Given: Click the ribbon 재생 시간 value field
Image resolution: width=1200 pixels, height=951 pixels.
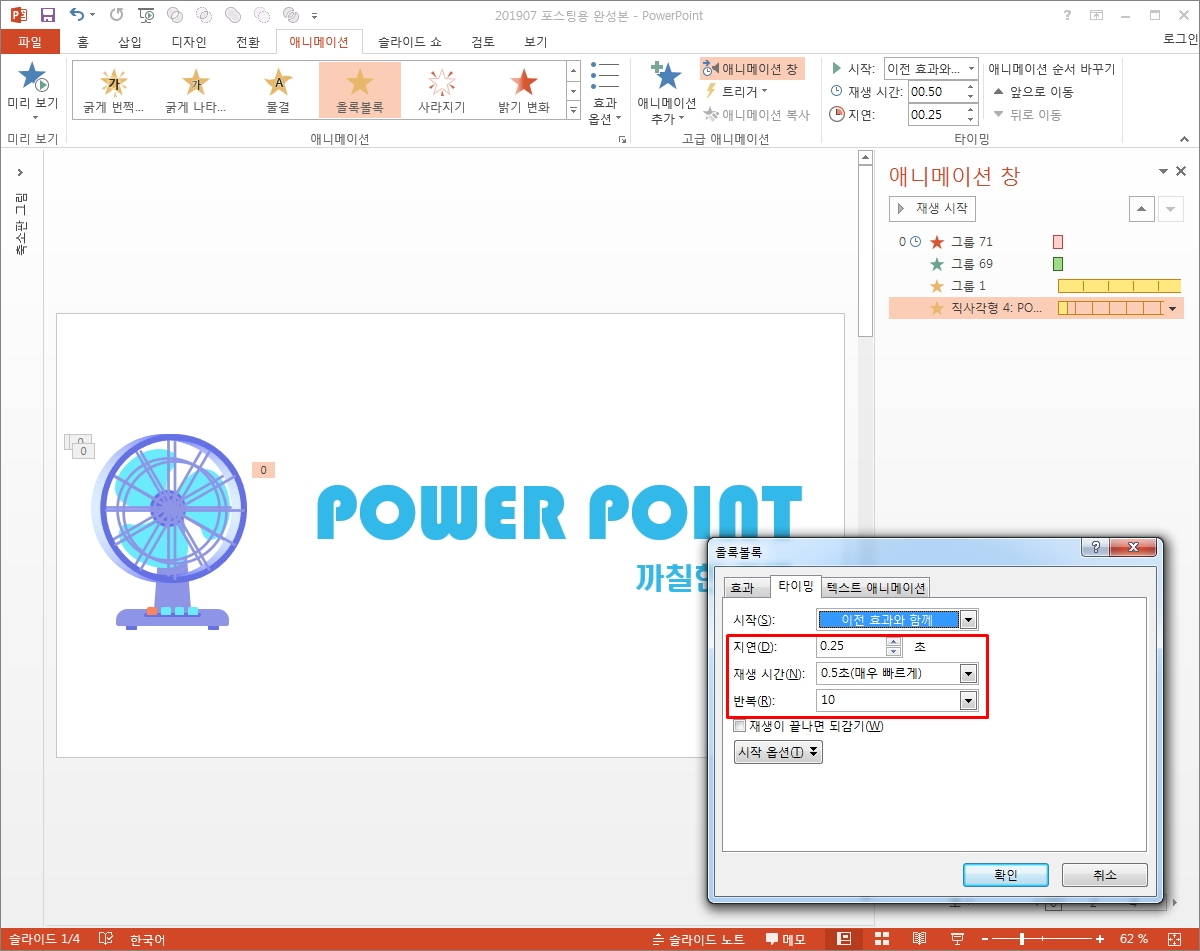Looking at the screenshot, I should point(934,91).
